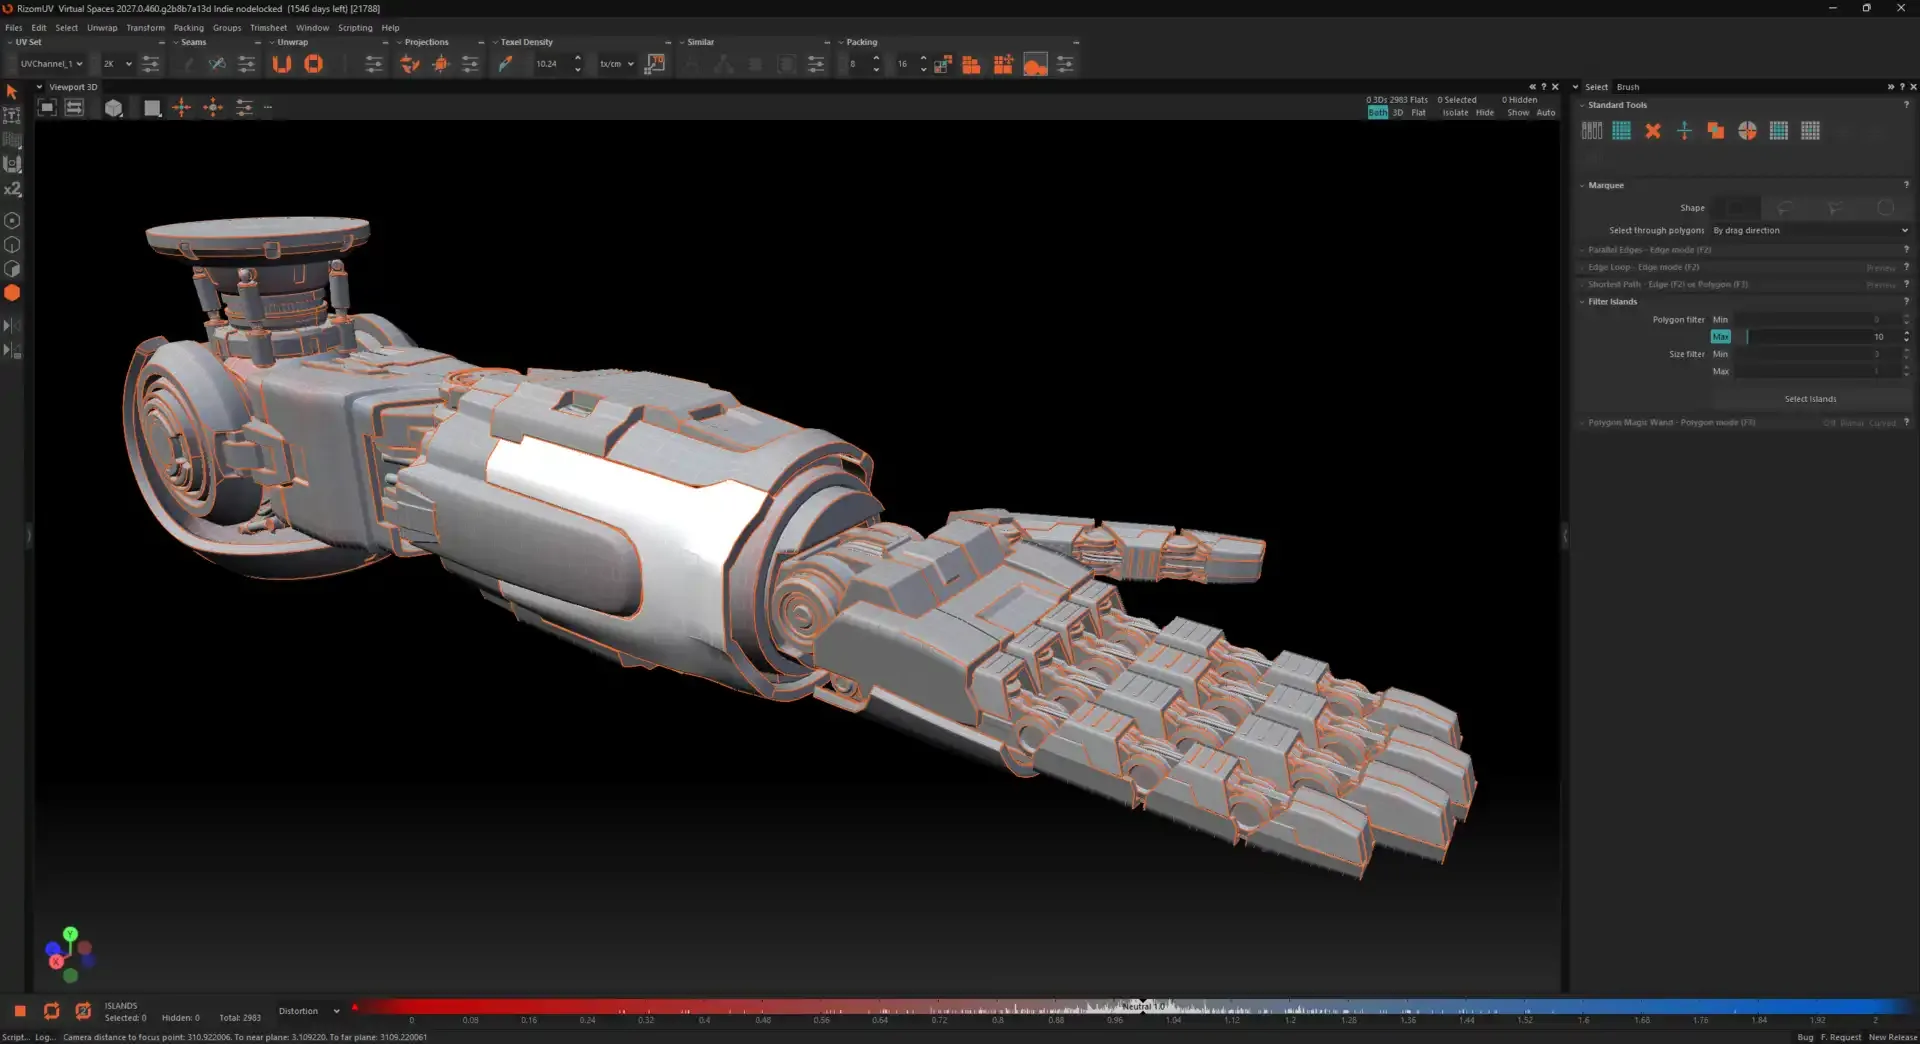
Task: Click the orange U Unwrap icon
Action: (282, 64)
